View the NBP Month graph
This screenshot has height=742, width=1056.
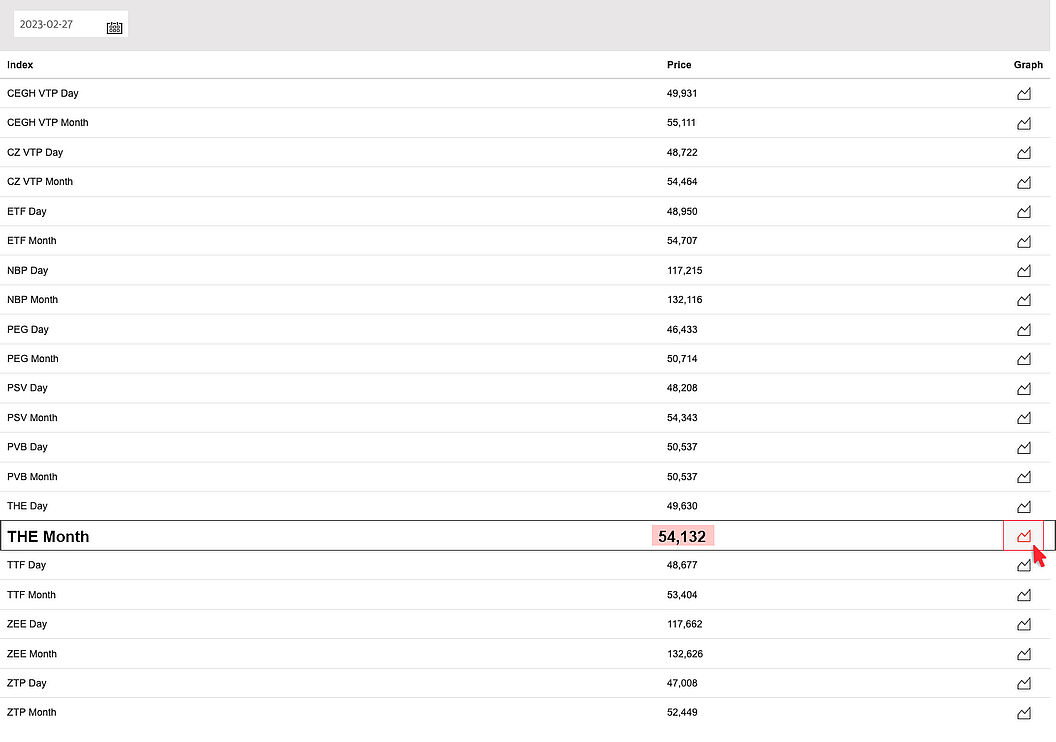coord(1024,300)
